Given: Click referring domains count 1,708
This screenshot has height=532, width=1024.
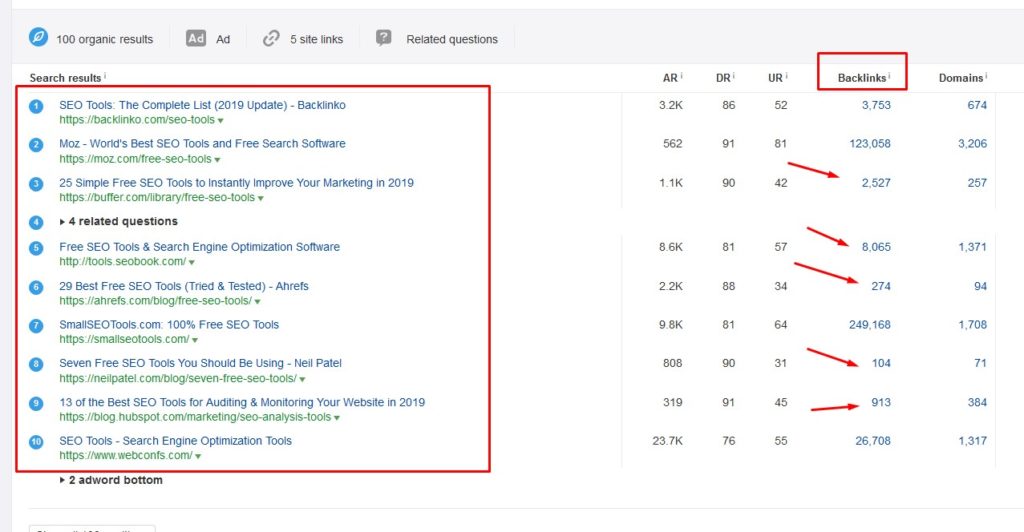Looking at the screenshot, I should coord(972,324).
